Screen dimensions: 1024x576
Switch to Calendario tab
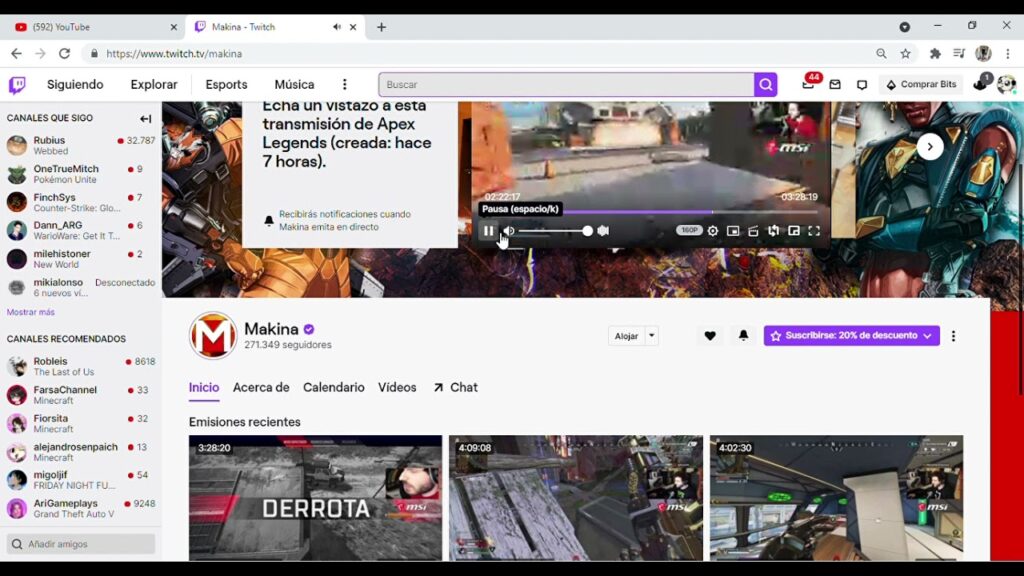[333, 387]
